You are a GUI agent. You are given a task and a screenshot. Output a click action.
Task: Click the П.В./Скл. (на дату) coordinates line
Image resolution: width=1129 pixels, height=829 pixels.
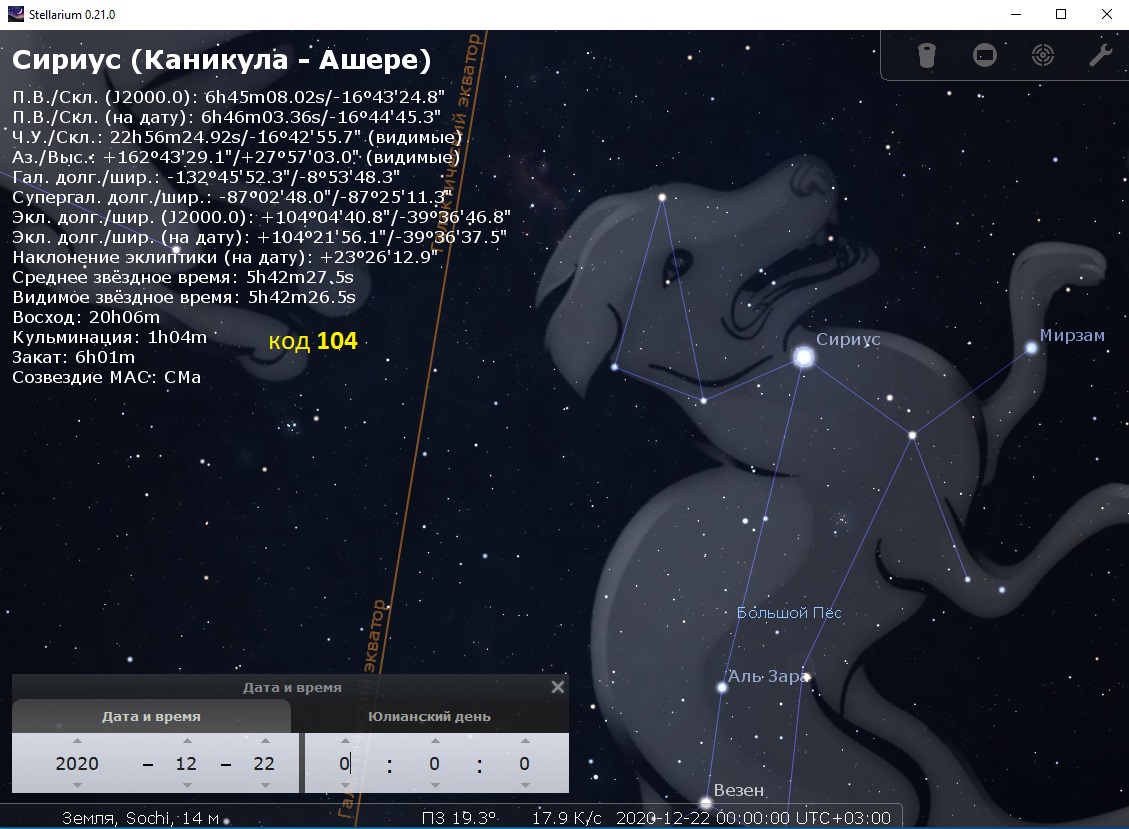227,117
